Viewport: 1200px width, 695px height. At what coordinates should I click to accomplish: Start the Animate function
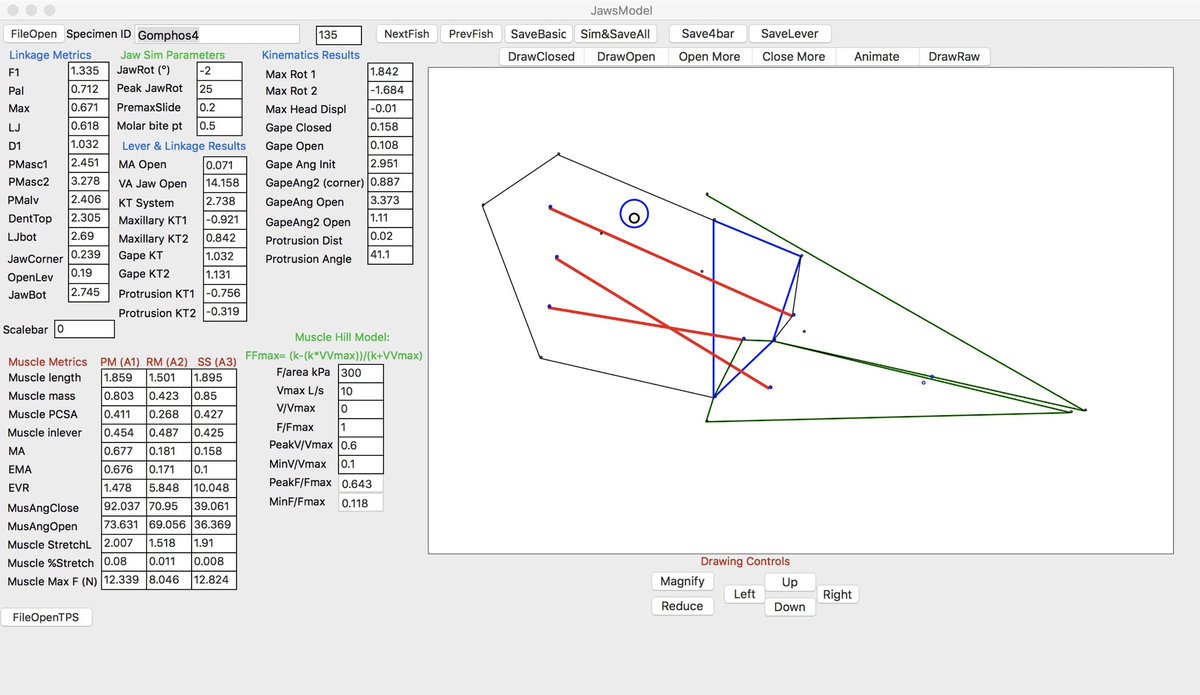(x=876, y=56)
